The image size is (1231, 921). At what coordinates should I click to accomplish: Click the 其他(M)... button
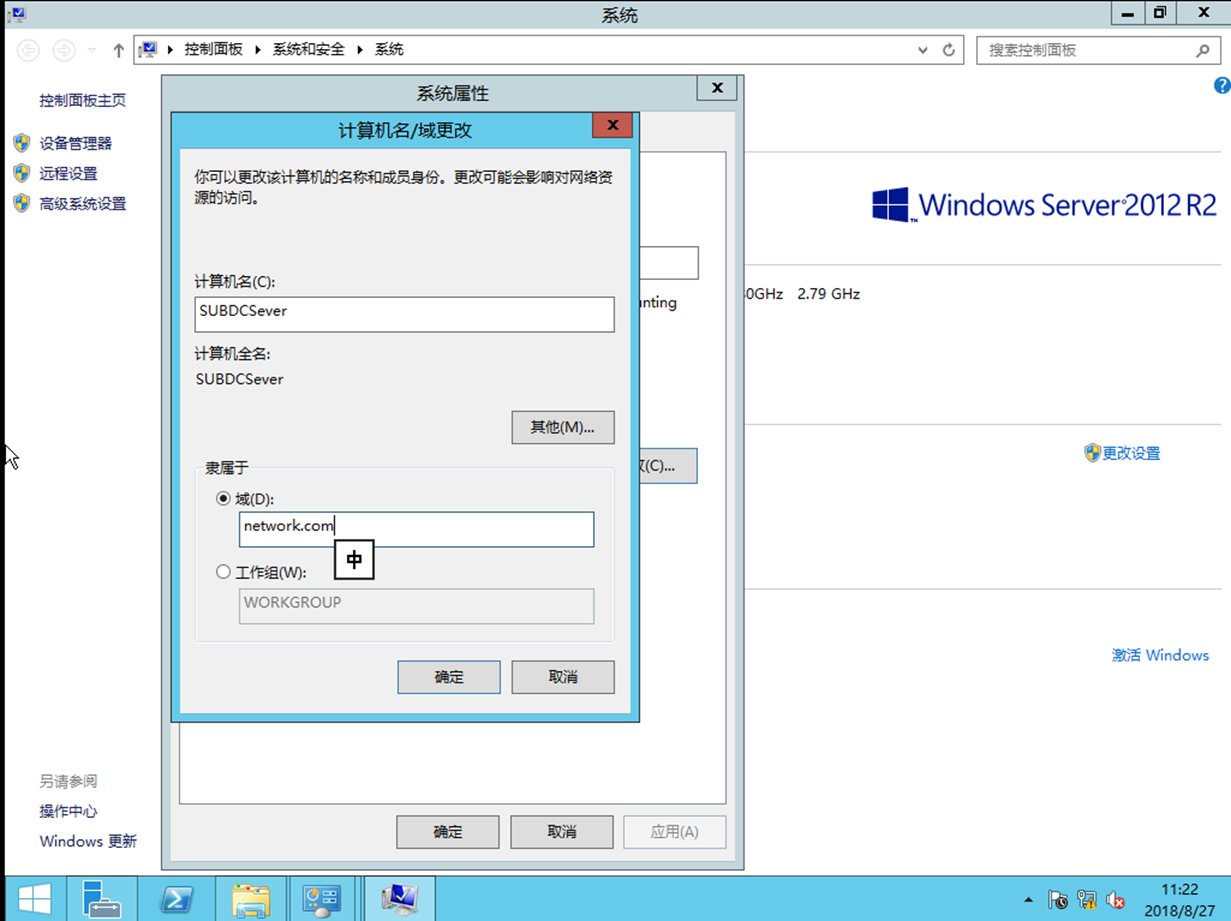[x=563, y=427]
